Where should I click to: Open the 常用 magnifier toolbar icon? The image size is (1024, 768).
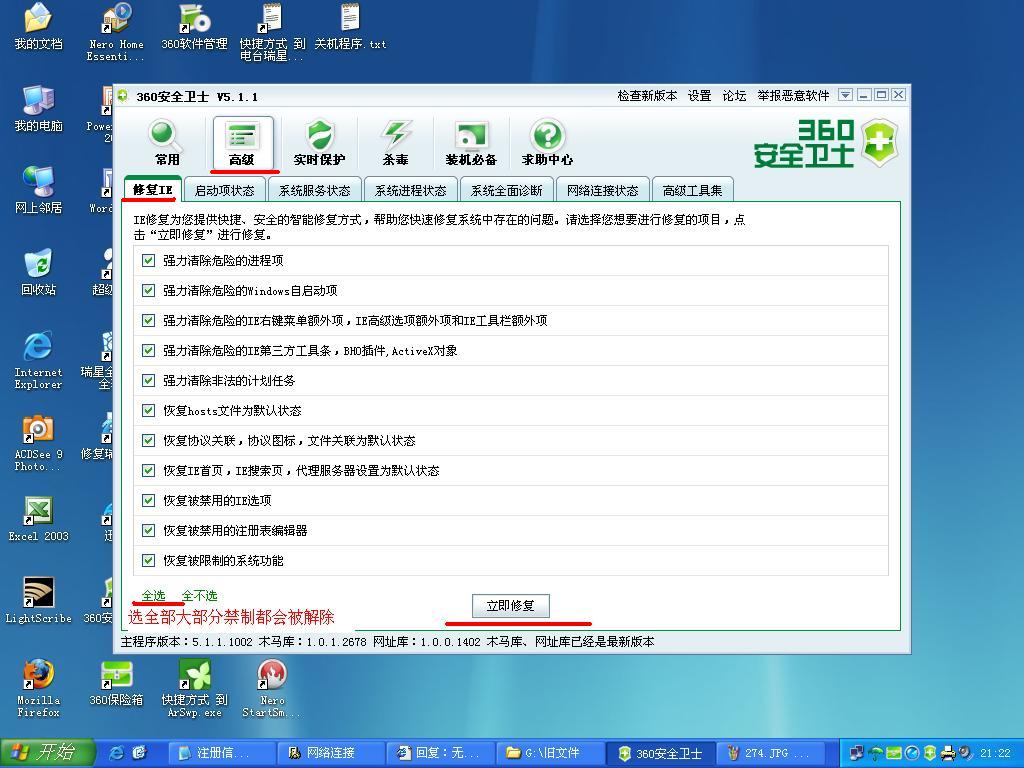point(166,142)
